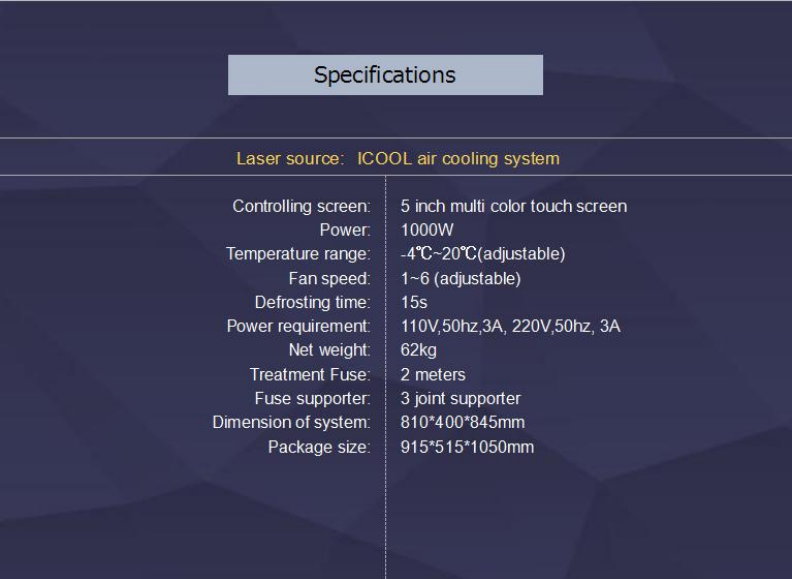Select the 5 inch multi color touch screen value
This screenshot has width=792, height=579.
click(x=514, y=206)
